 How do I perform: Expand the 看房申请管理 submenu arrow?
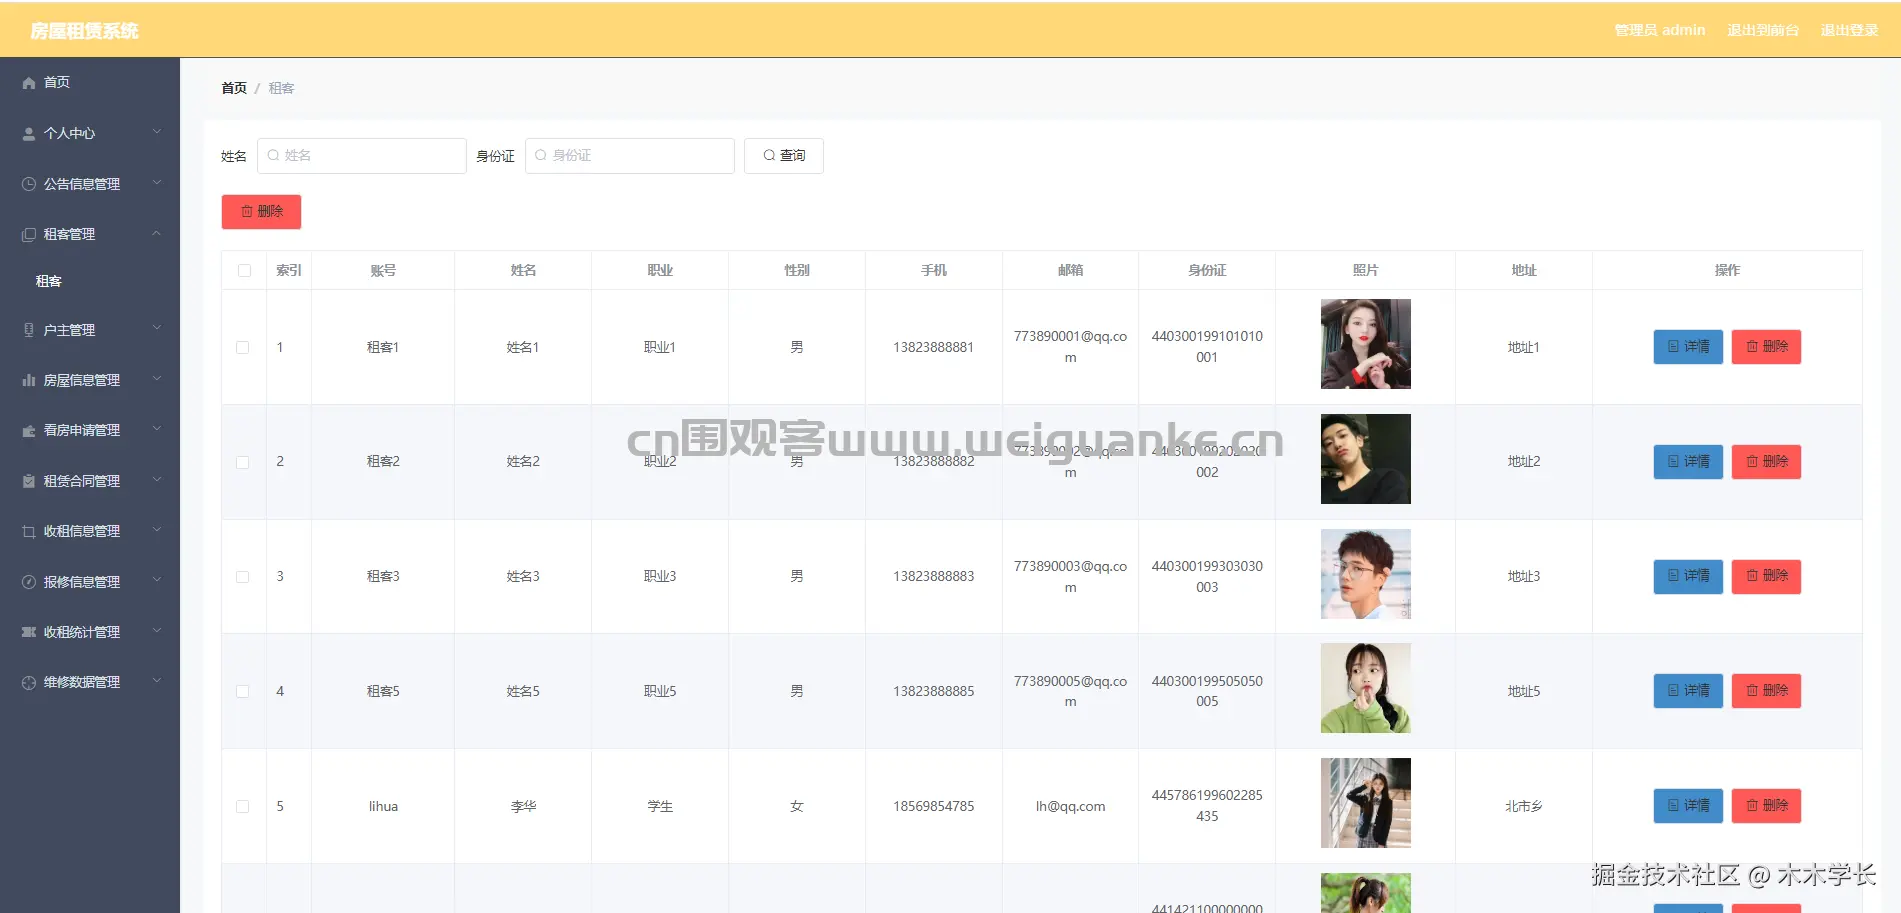tap(157, 430)
